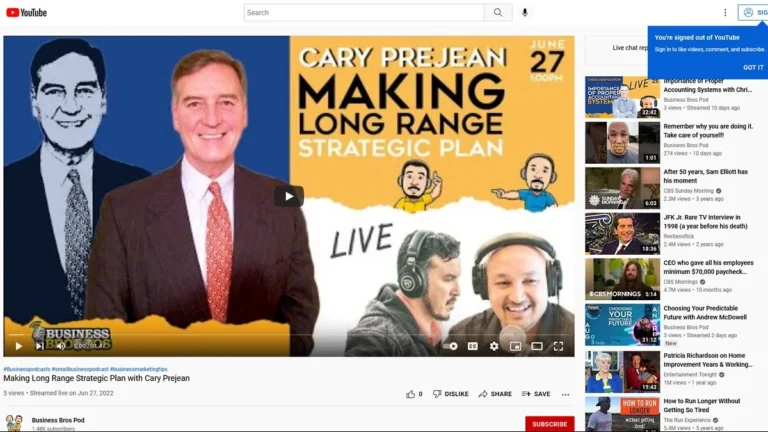Click the search magnifier button
The width and height of the screenshot is (768, 432).
[x=498, y=13]
